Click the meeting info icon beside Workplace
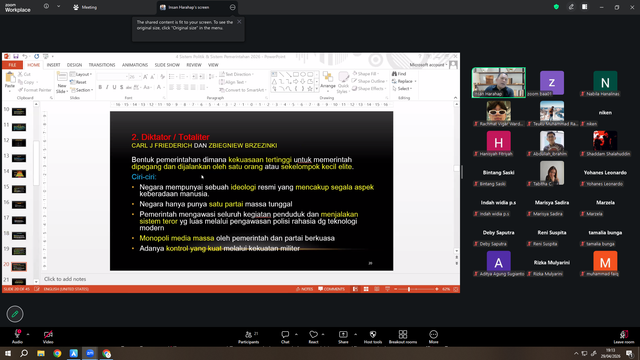 (46, 7)
